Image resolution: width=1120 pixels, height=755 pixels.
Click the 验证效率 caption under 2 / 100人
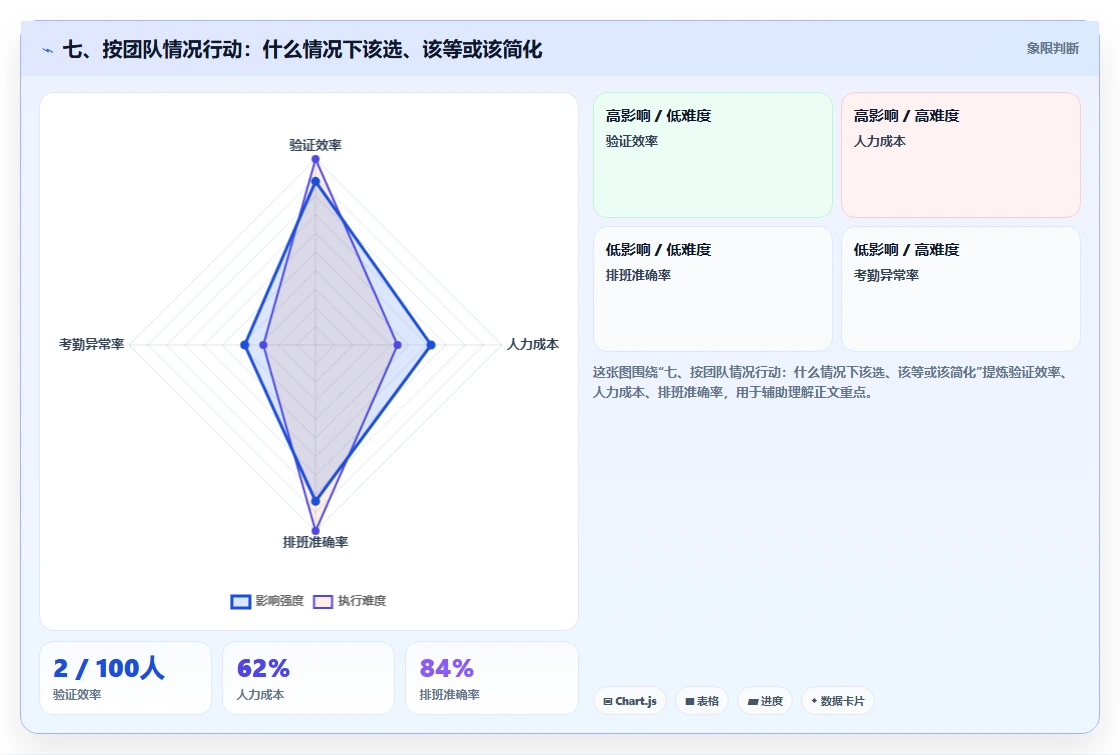[77, 694]
